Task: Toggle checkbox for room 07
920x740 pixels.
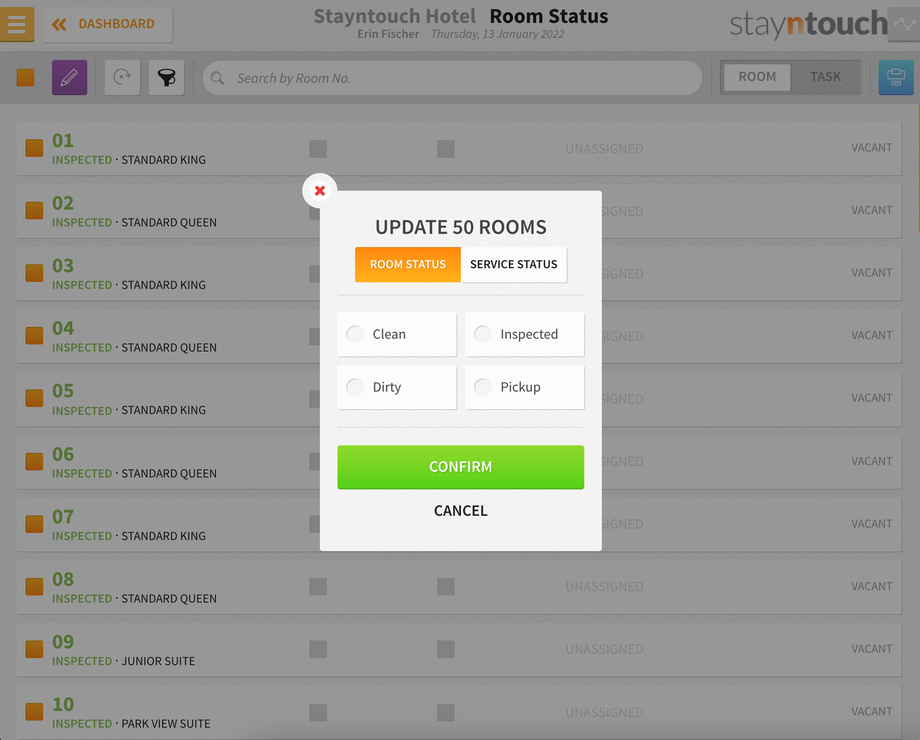Action: [x=34, y=523]
